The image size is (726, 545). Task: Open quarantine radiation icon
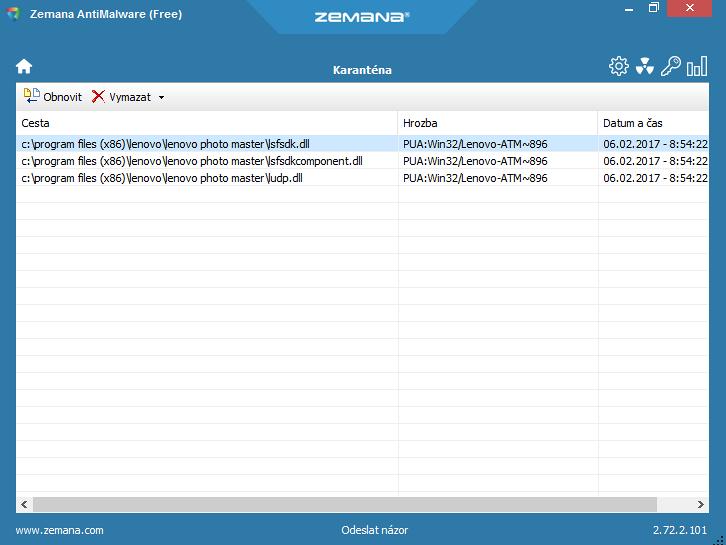tap(645, 67)
